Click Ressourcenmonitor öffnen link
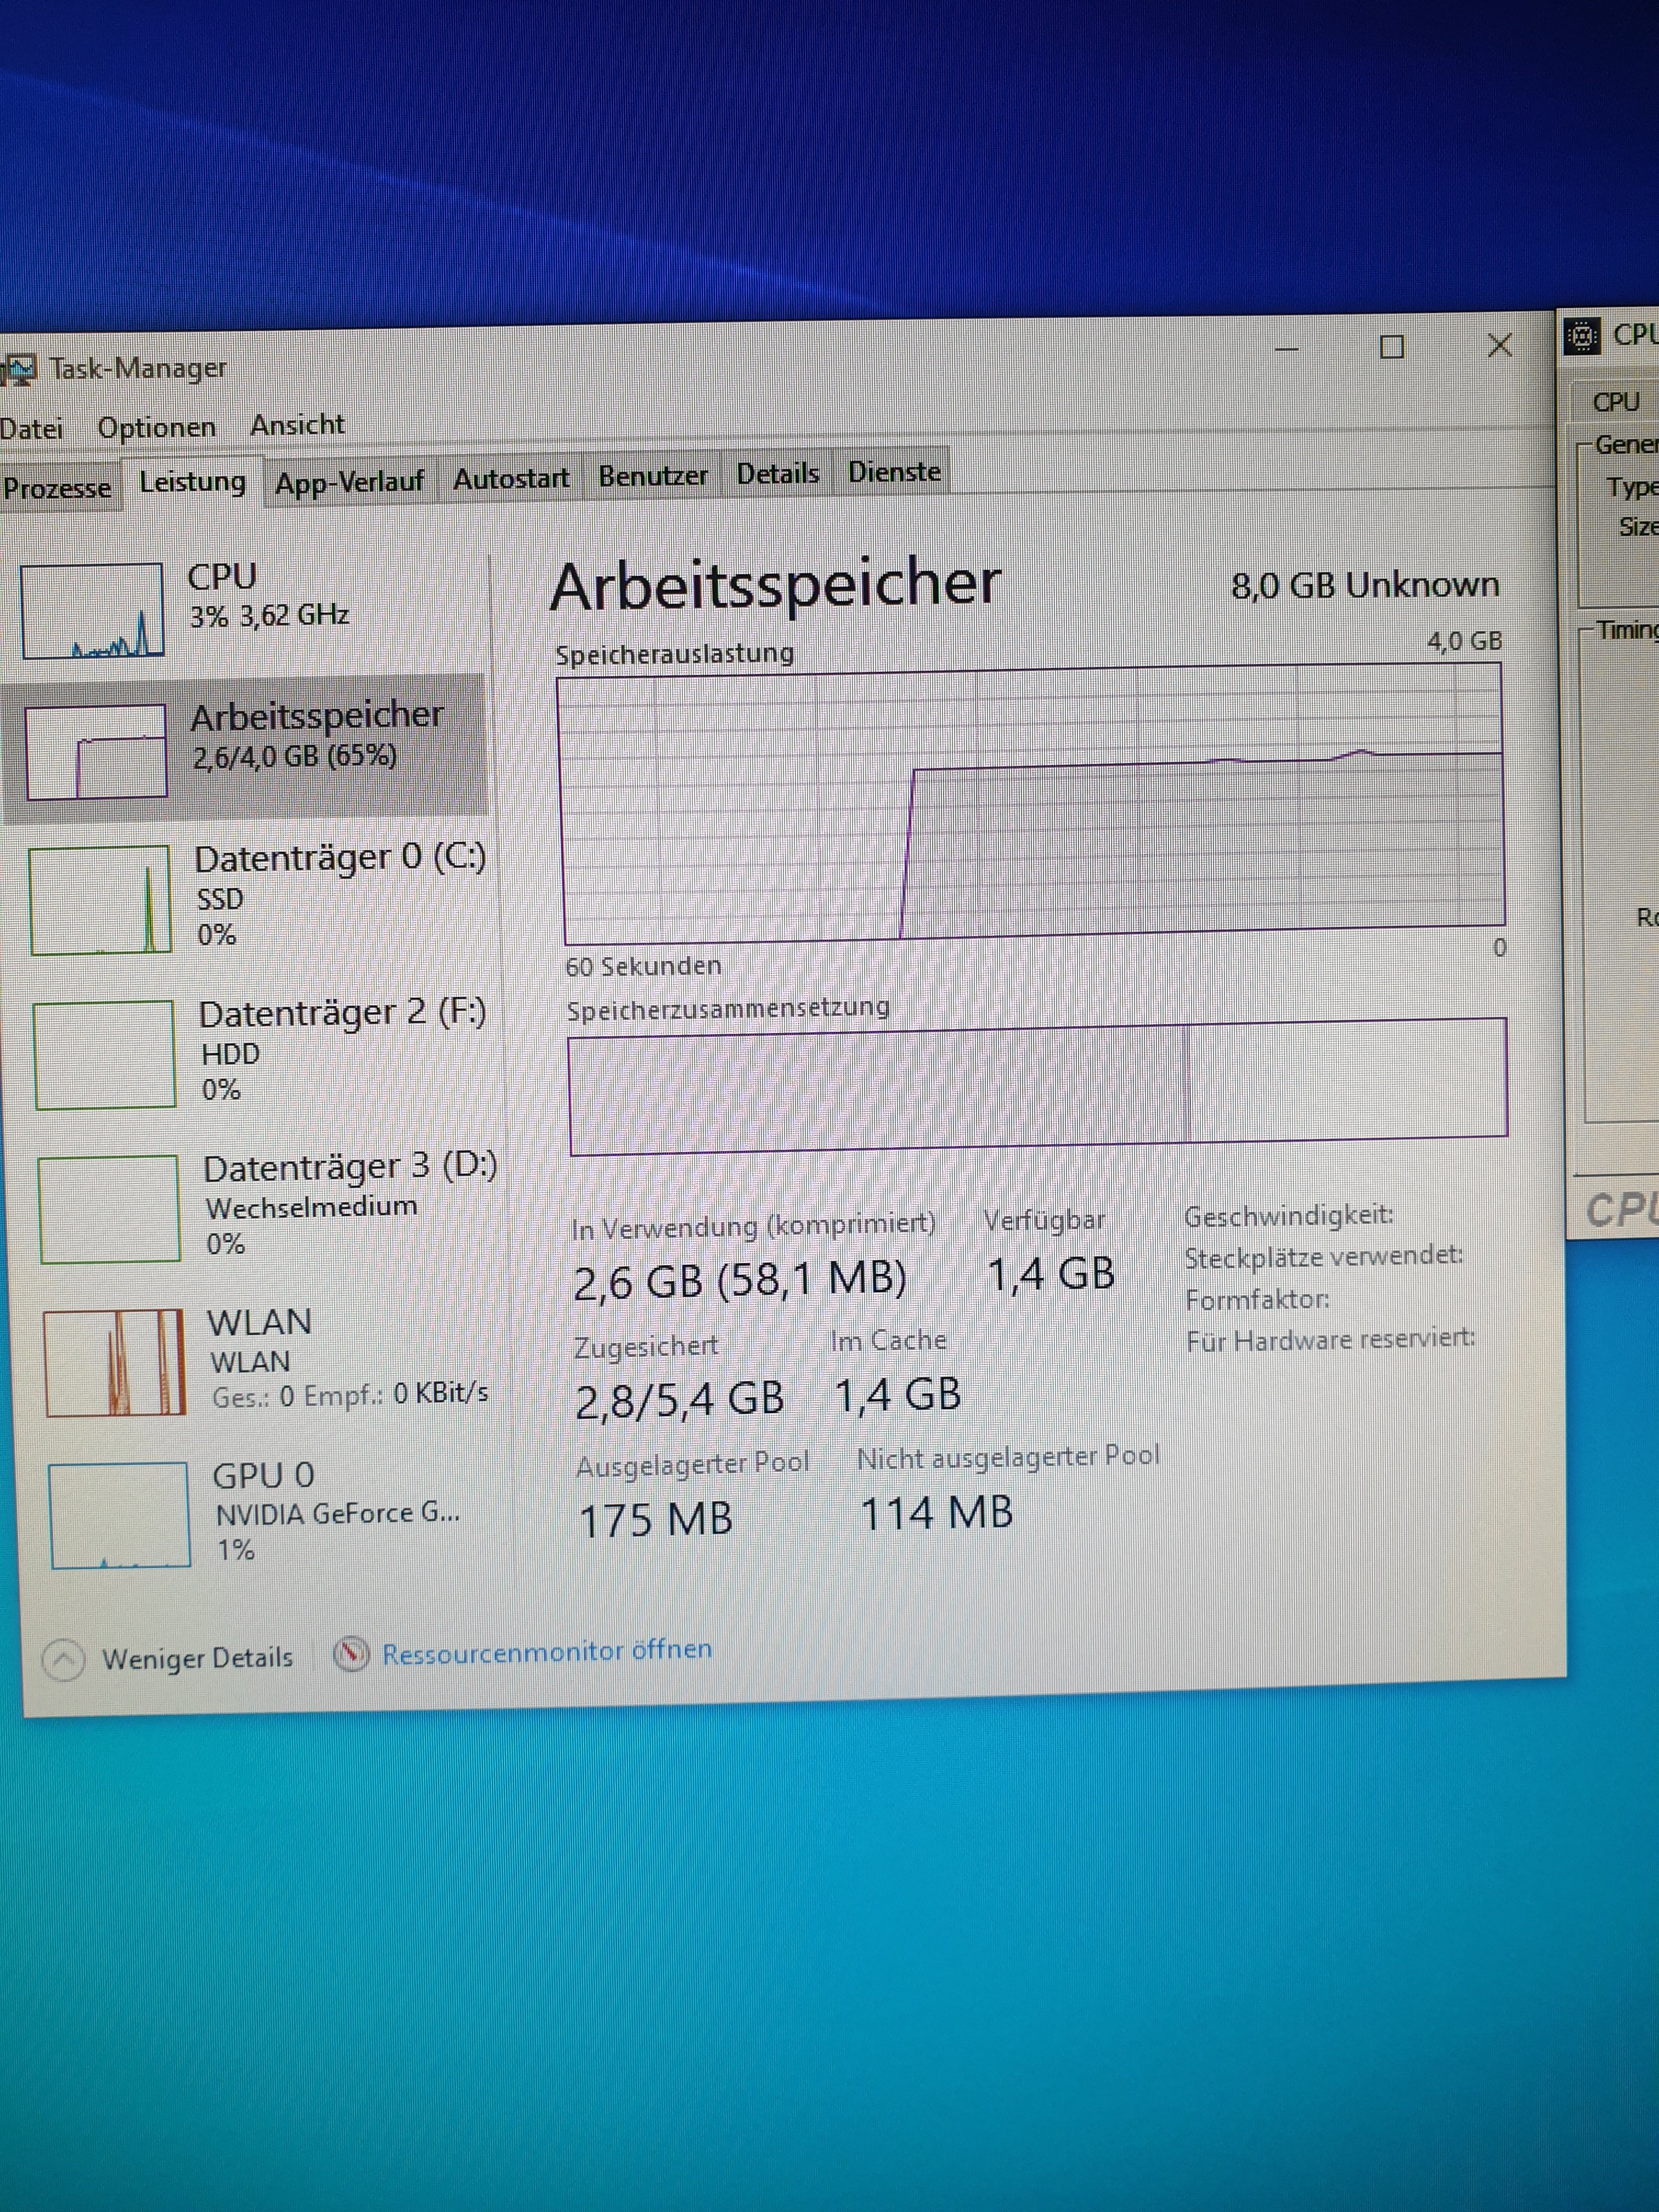 pyautogui.click(x=546, y=1651)
